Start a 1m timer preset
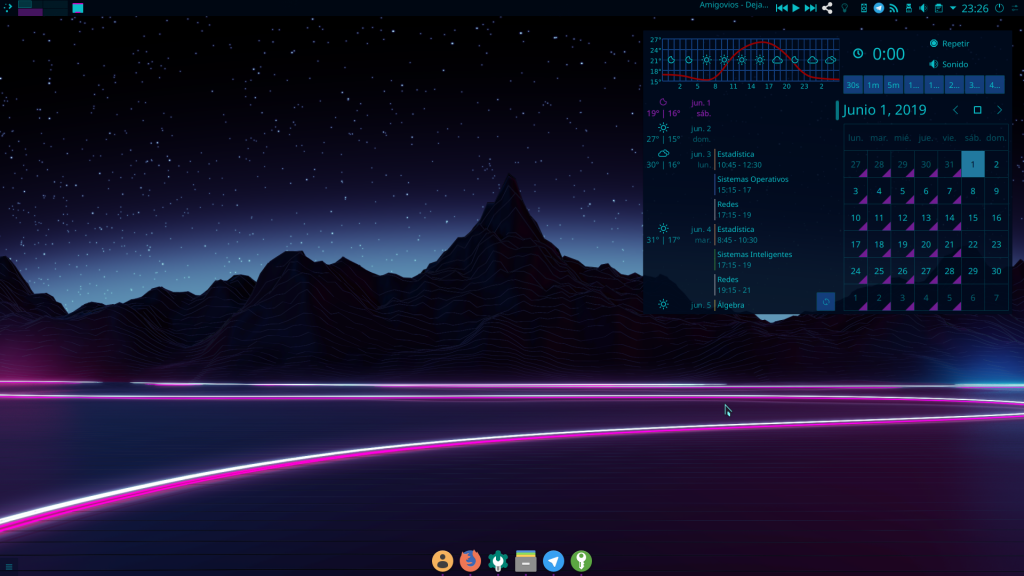The image size is (1024, 576). click(x=873, y=85)
